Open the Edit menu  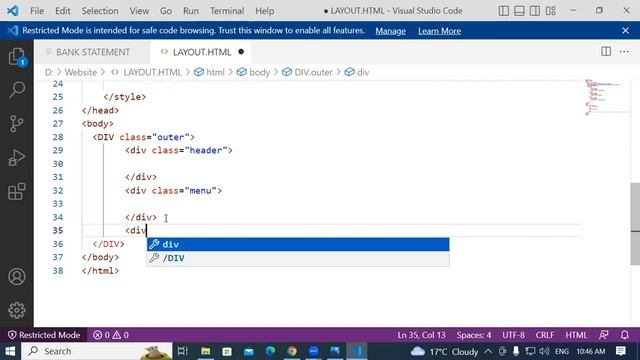pyautogui.click(x=62, y=11)
